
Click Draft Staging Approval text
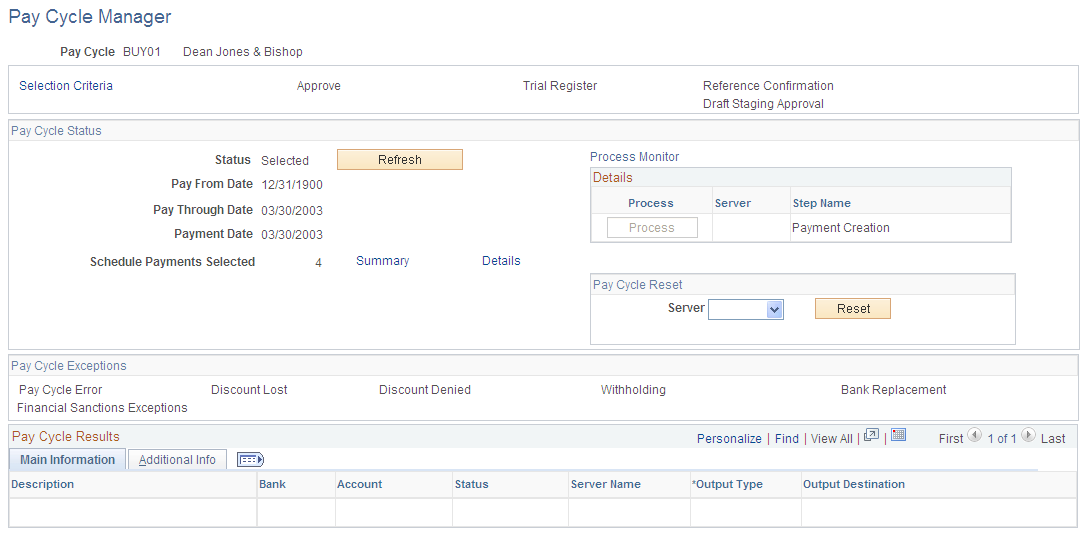(x=763, y=104)
